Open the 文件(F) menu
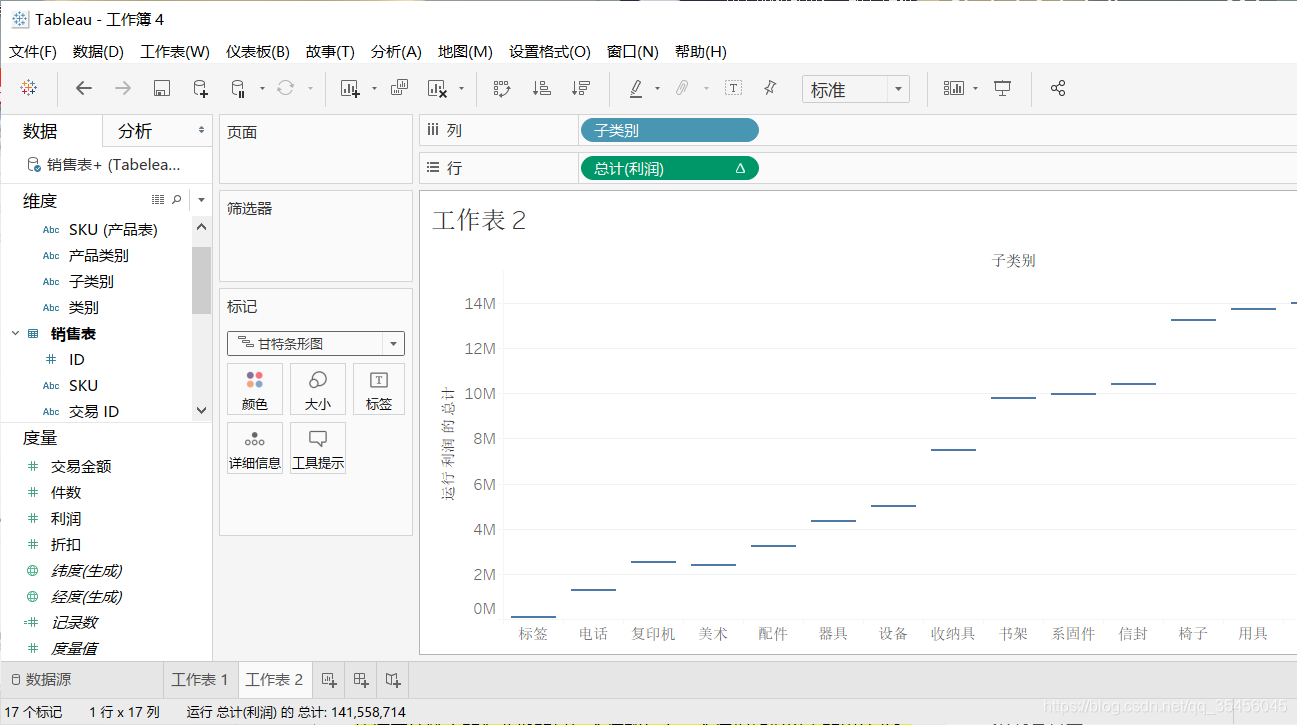This screenshot has width=1297, height=725. tap(33, 51)
